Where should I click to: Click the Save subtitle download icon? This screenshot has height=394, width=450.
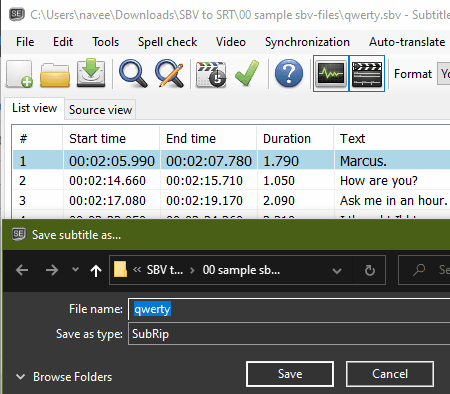(x=91, y=73)
